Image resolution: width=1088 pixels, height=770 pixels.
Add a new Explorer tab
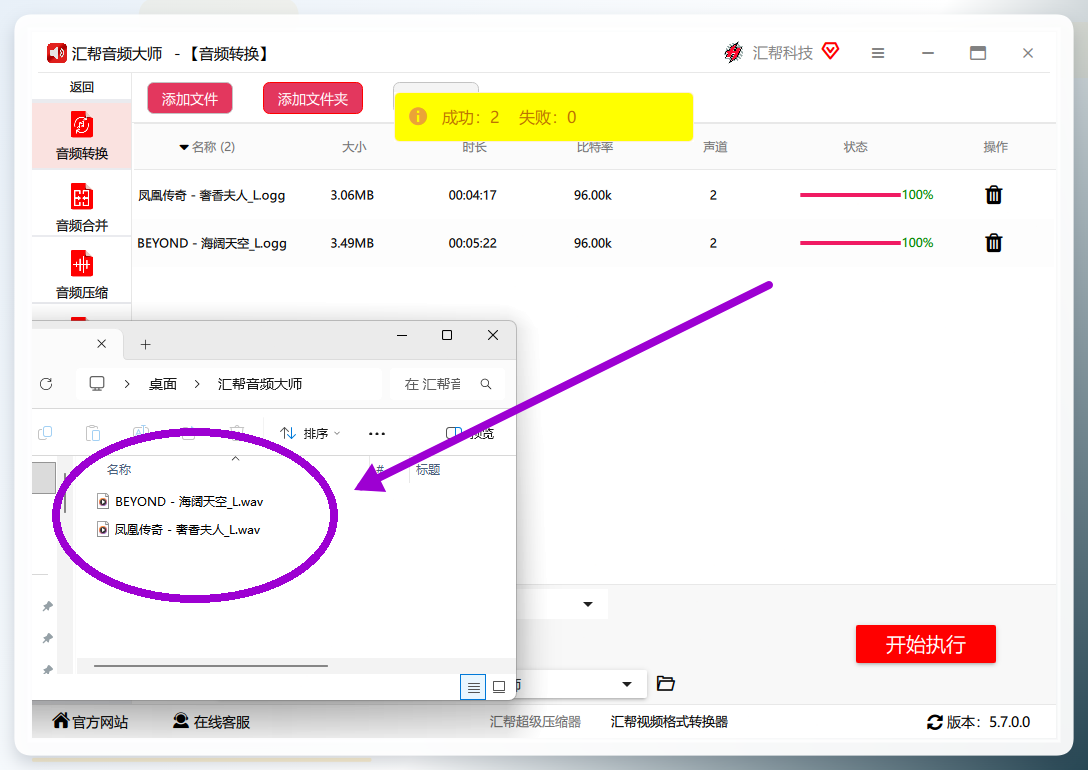click(x=145, y=344)
